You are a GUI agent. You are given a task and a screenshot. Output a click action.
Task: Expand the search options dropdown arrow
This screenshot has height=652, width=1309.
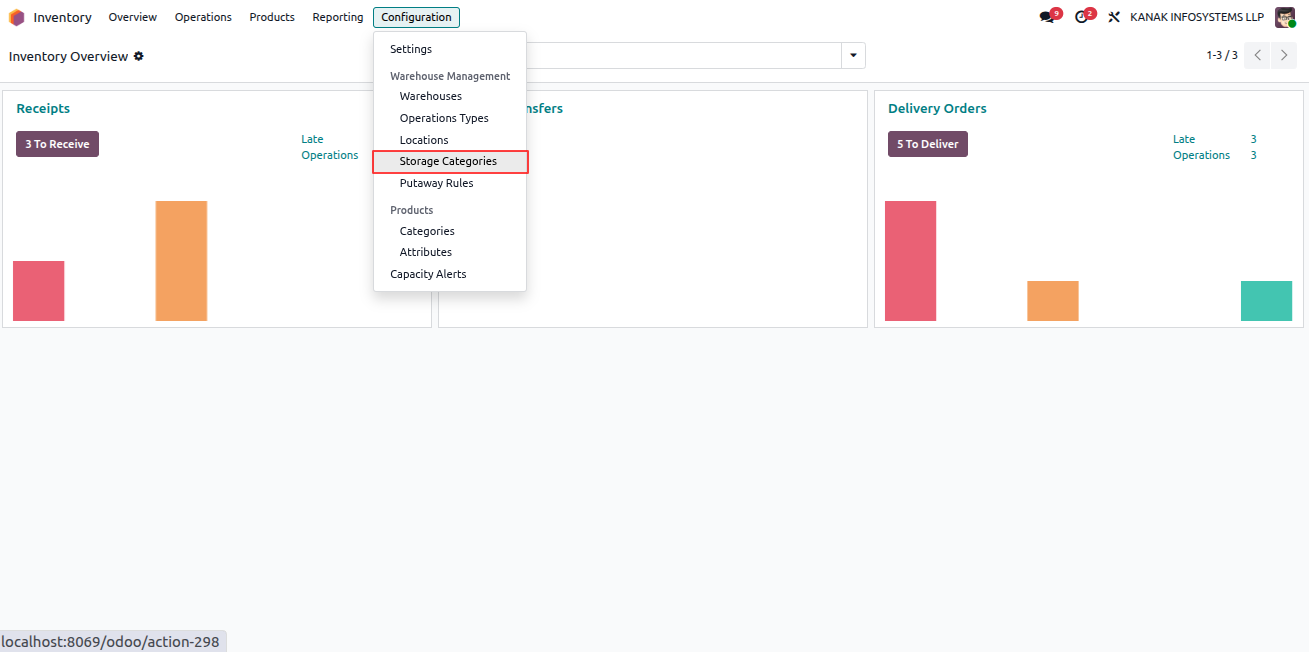(x=853, y=55)
